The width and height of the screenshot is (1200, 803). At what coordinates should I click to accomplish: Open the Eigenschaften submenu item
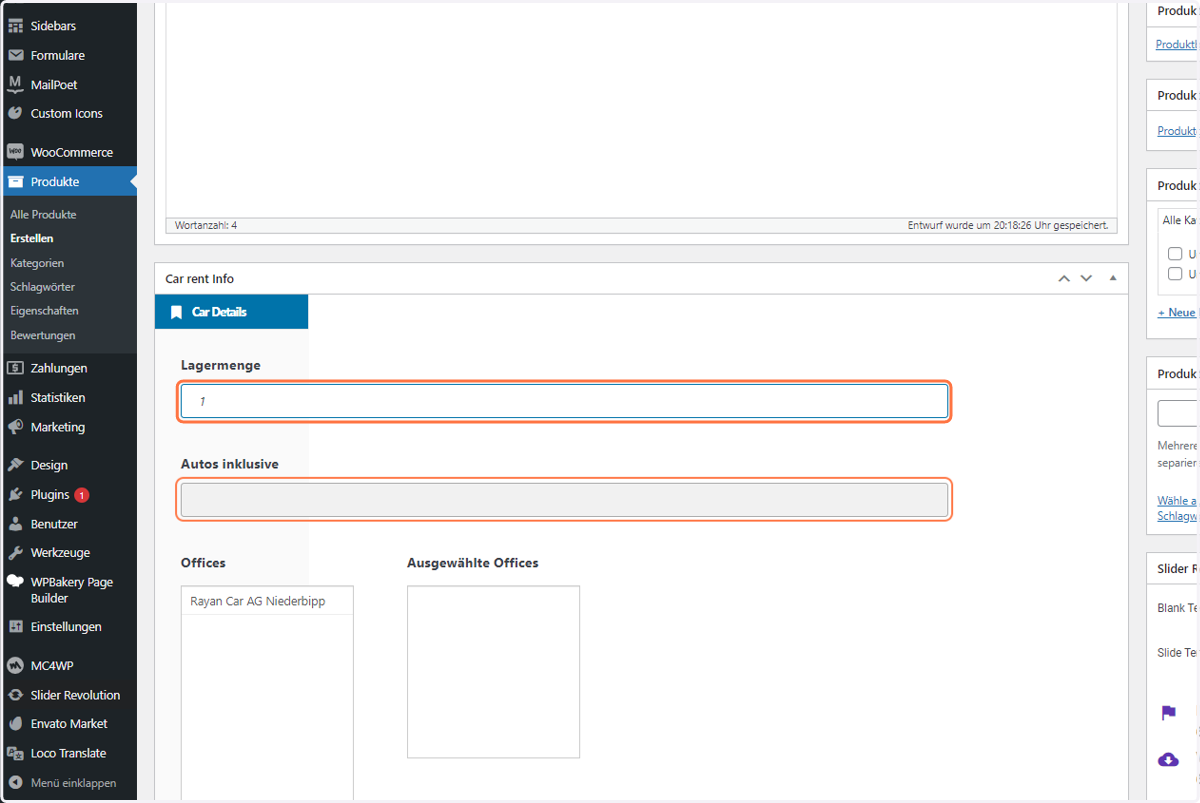44,311
